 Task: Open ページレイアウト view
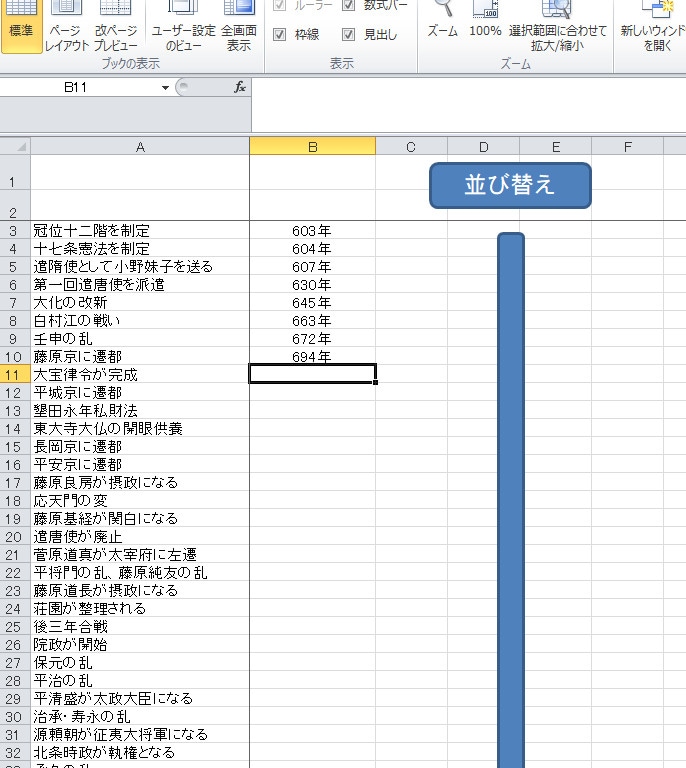point(66,25)
